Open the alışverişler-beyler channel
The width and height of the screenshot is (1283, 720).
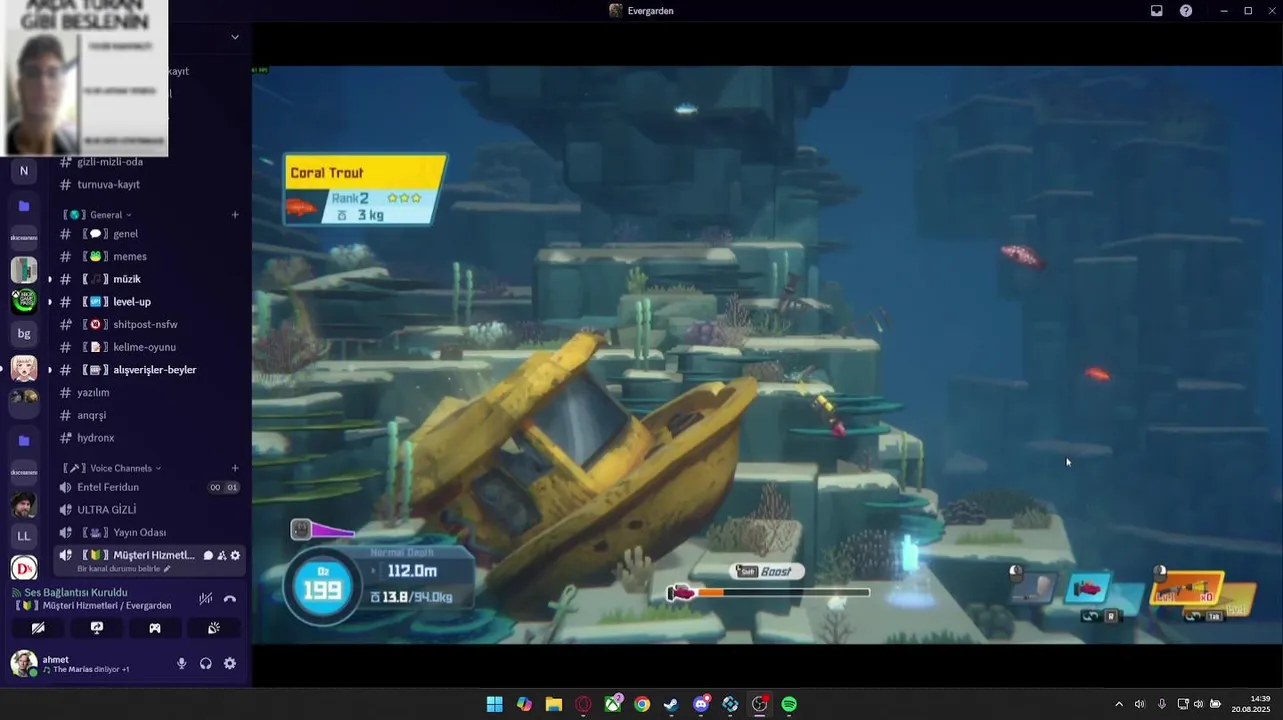click(148, 370)
